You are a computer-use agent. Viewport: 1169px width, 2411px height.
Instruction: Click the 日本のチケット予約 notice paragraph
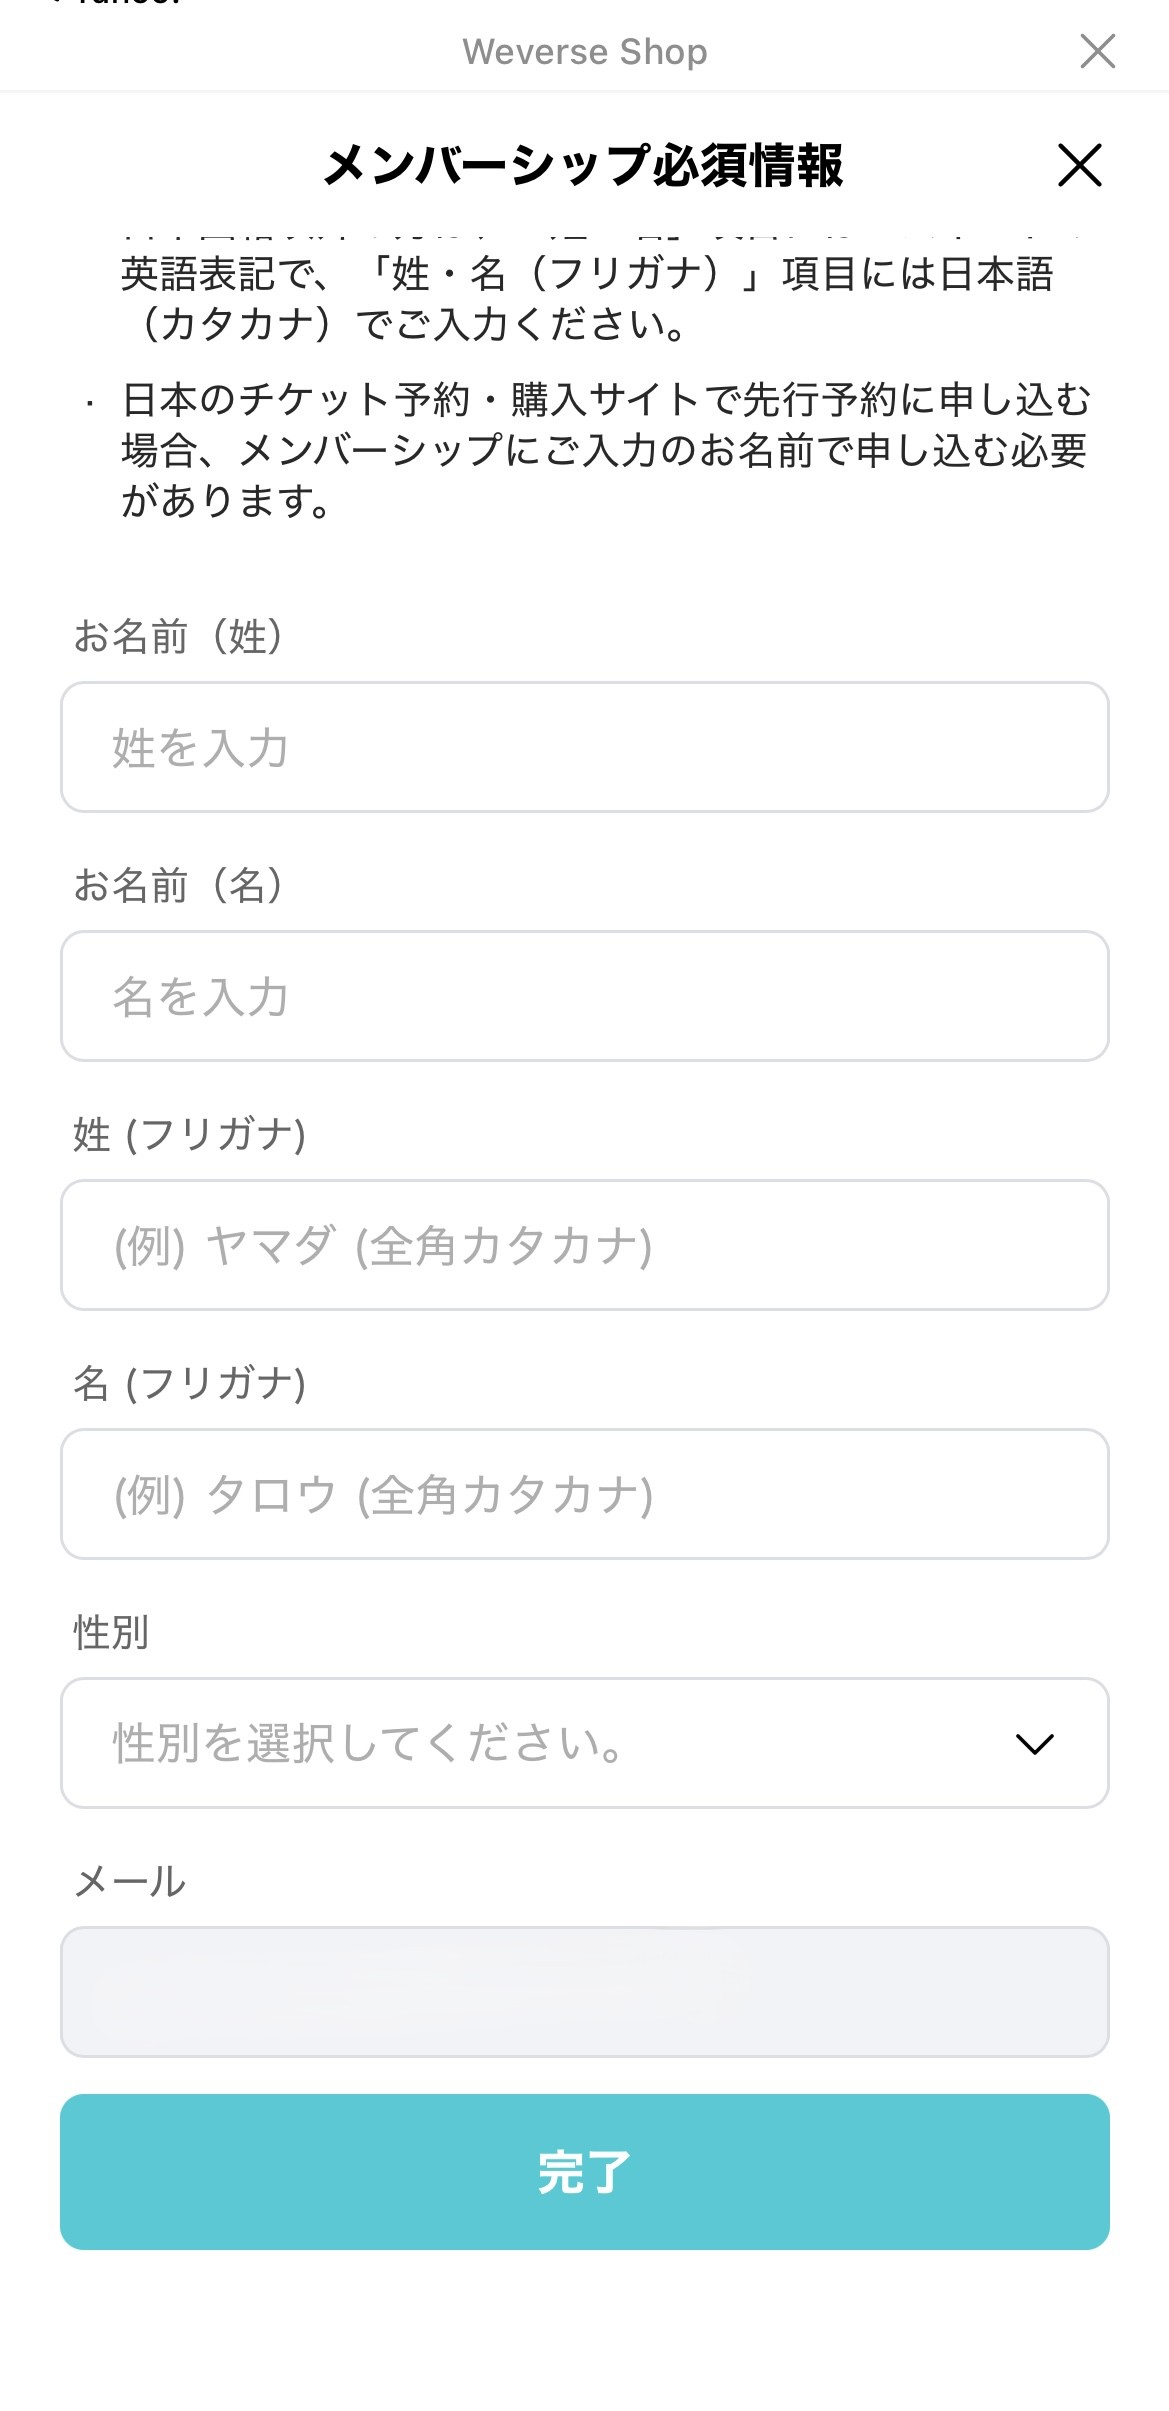604,450
